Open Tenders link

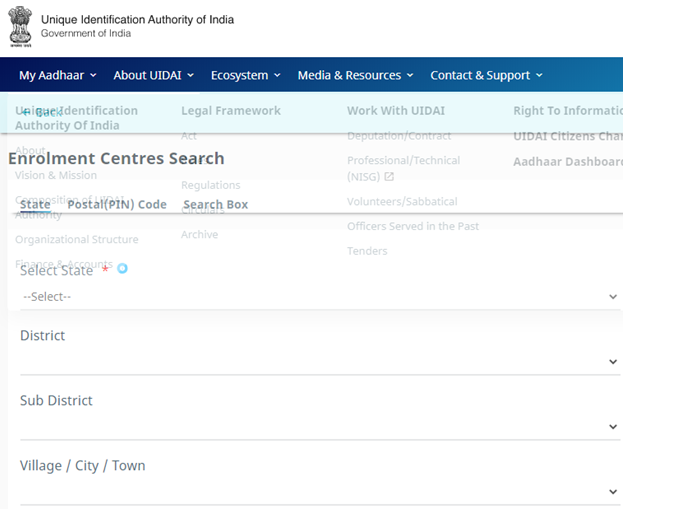tap(367, 251)
